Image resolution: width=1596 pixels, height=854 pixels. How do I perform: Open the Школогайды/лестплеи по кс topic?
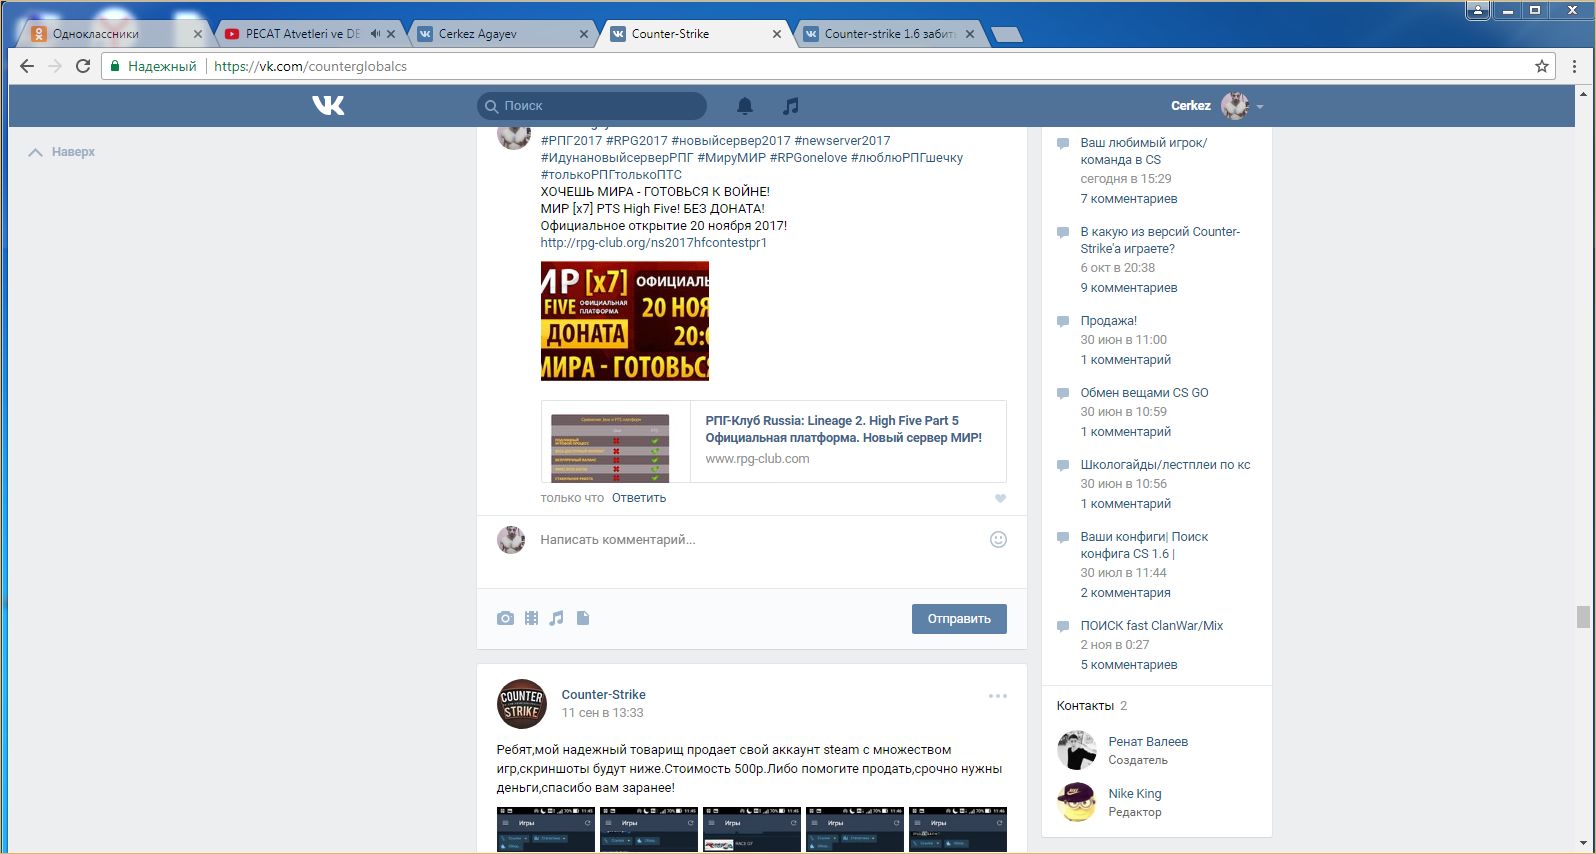1165,465
